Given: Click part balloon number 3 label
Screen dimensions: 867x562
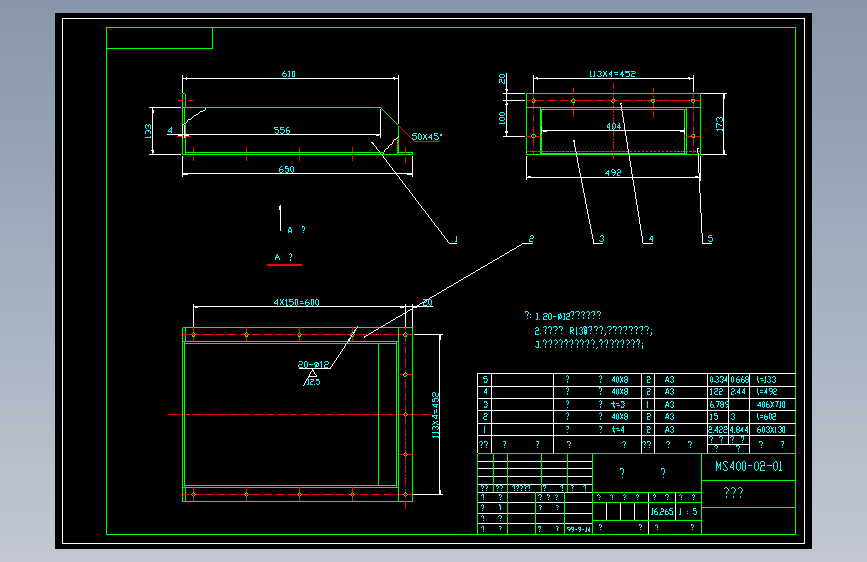Looking at the screenshot, I should (602, 238).
